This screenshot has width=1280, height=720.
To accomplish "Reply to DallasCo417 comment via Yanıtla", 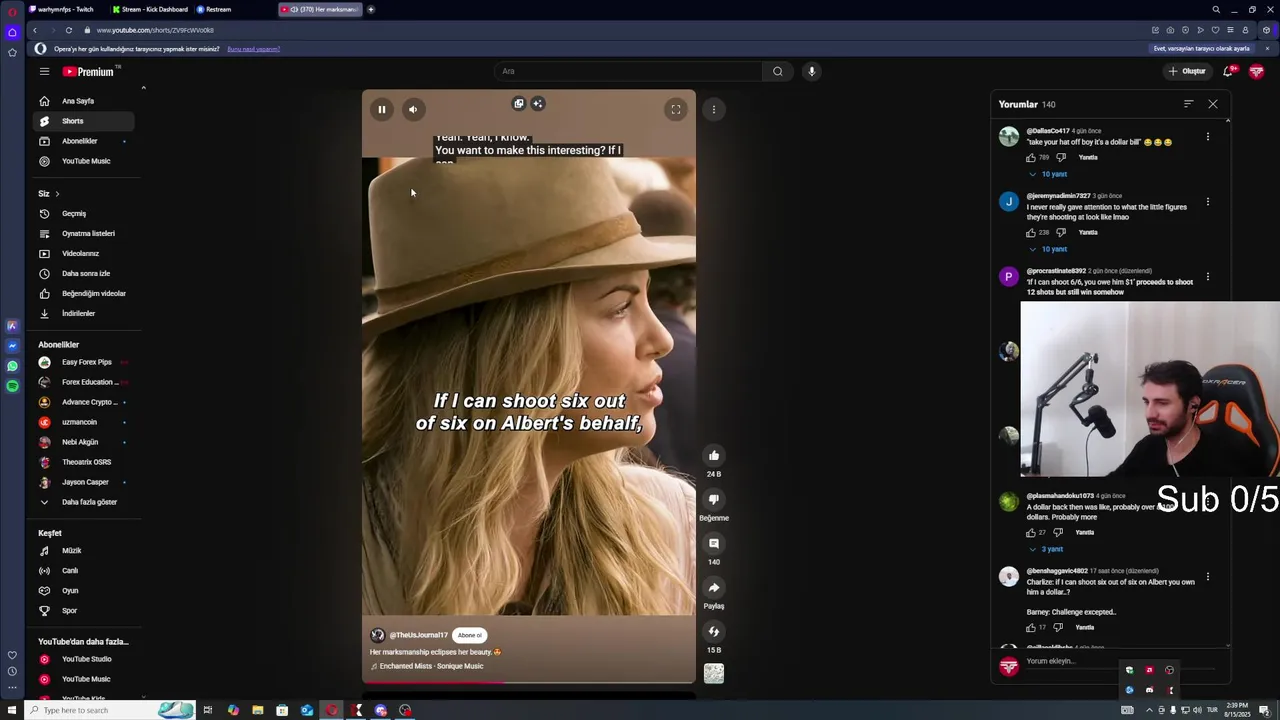I will click(1088, 157).
